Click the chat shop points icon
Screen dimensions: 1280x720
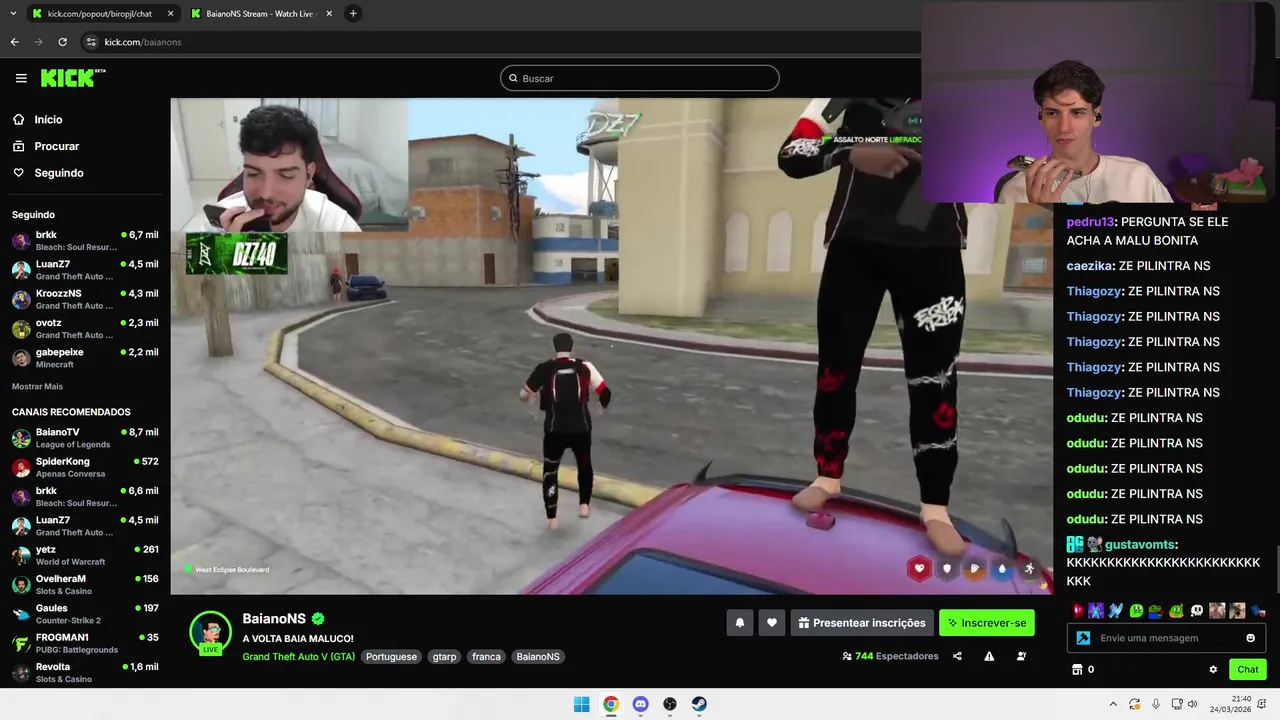[1077, 670]
